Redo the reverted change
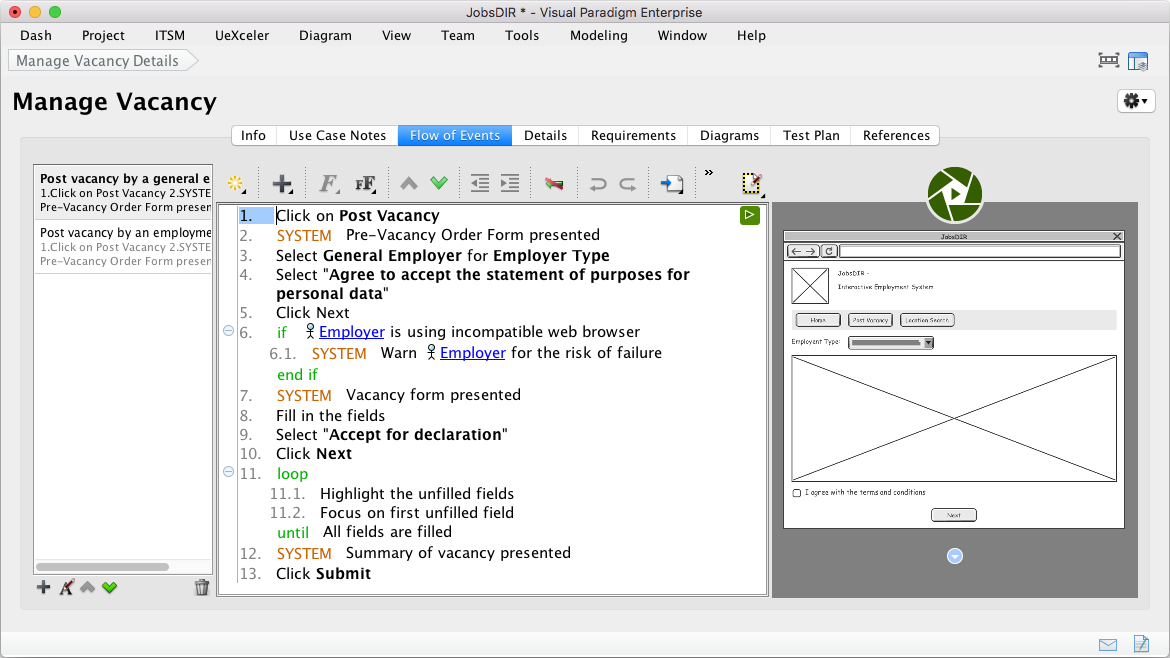 627,183
